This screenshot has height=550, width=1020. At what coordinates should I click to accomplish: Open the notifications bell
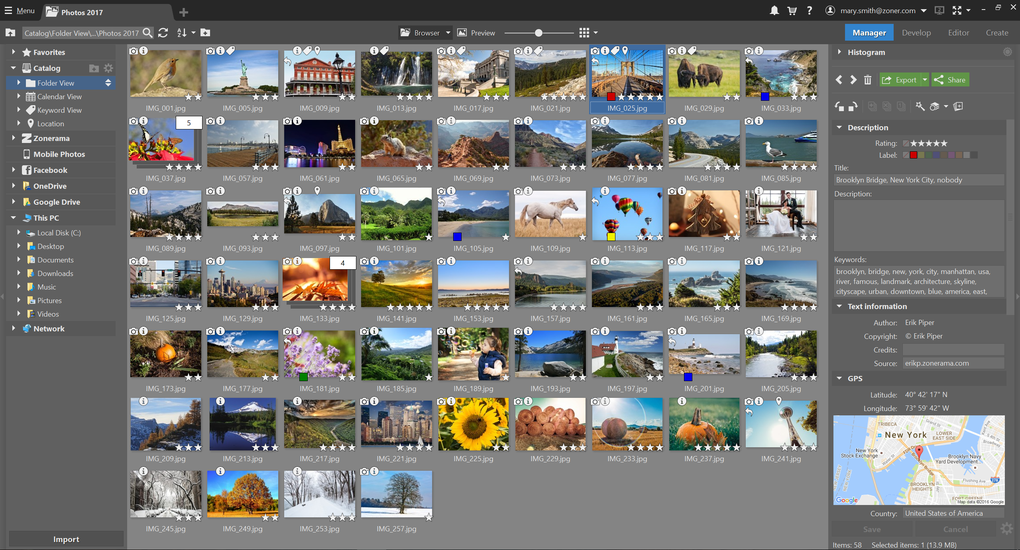tap(774, 10)
